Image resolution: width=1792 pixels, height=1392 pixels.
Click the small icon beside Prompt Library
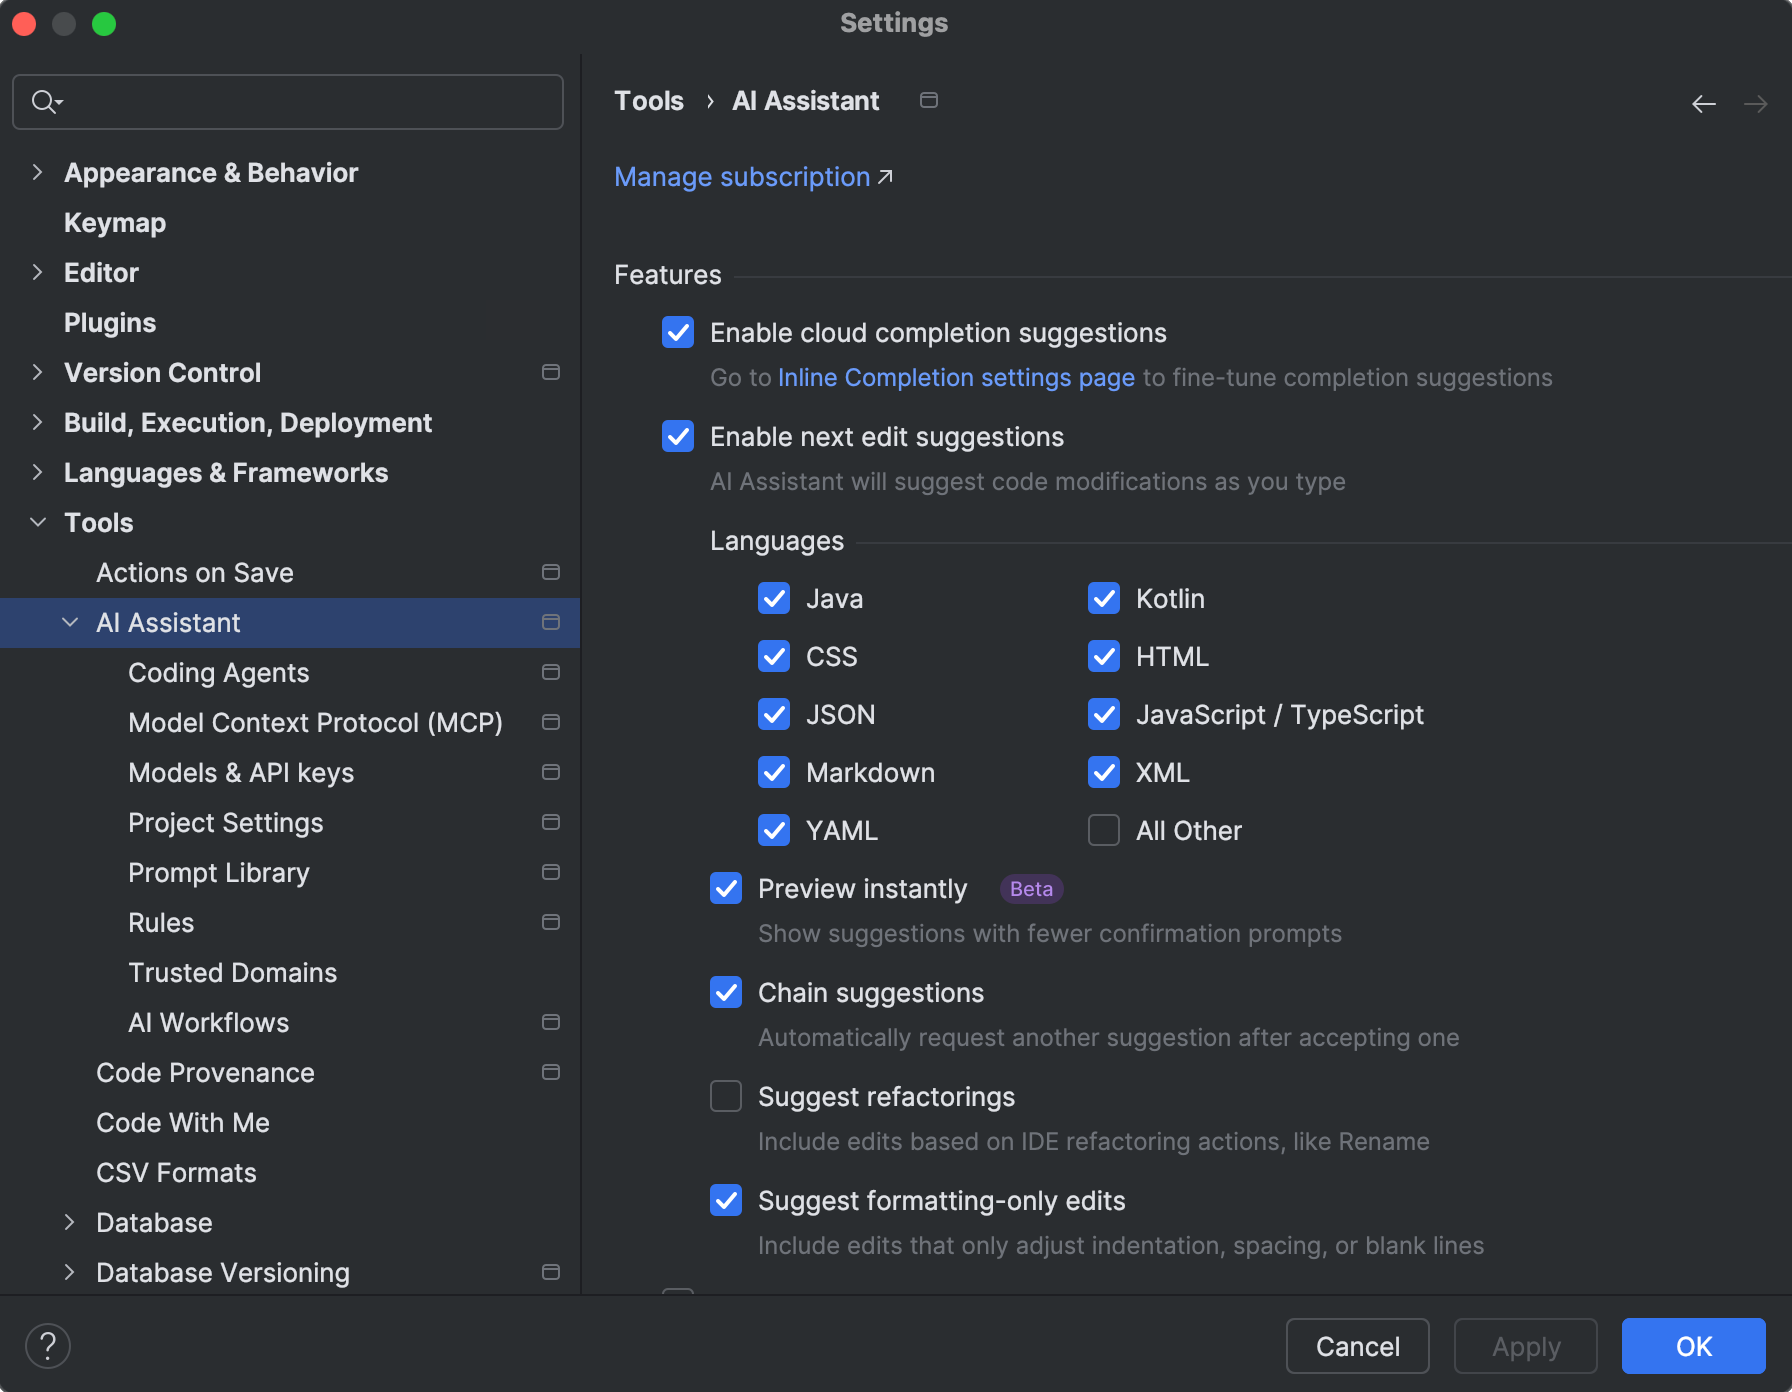coord(551,872)
